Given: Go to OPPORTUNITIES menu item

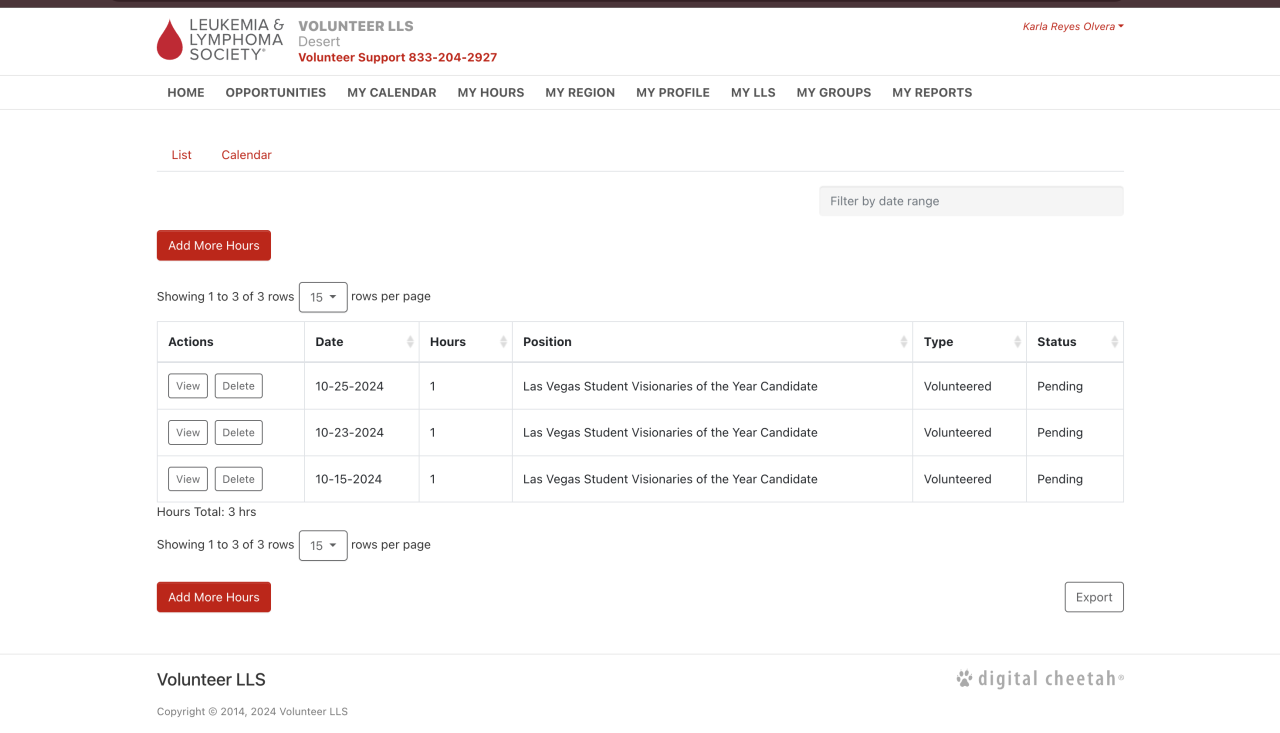Looking at the screenshot, I should [276, 93].
